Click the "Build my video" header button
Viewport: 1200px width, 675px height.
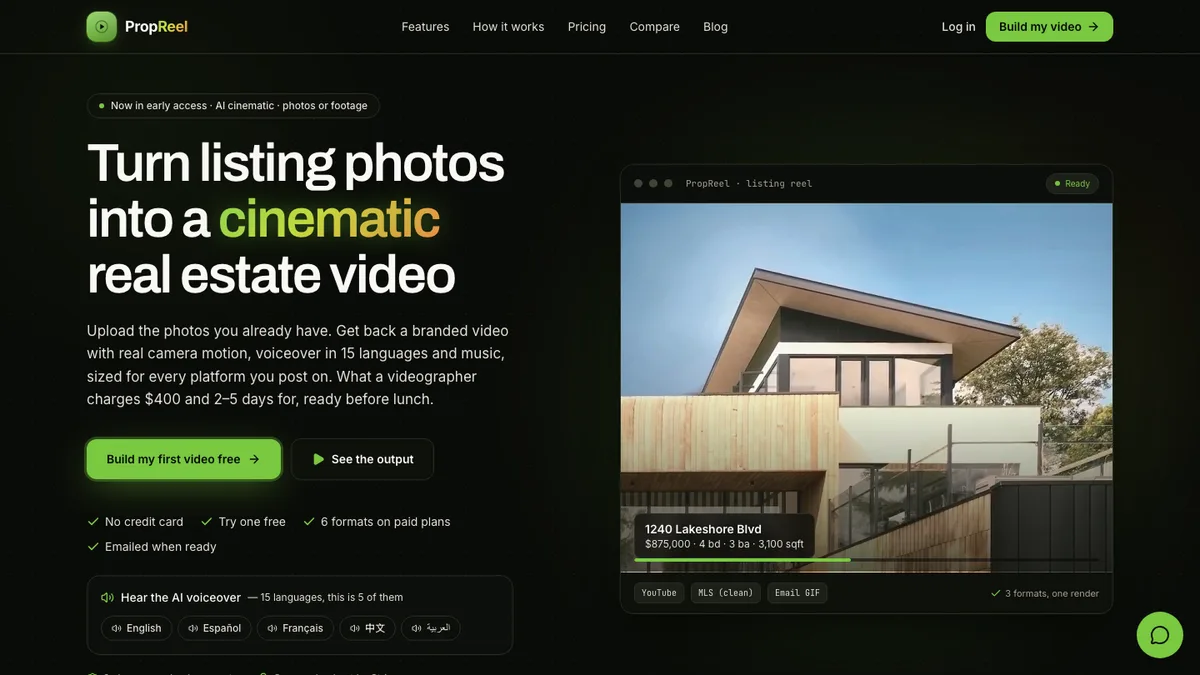pos(1049,27)
